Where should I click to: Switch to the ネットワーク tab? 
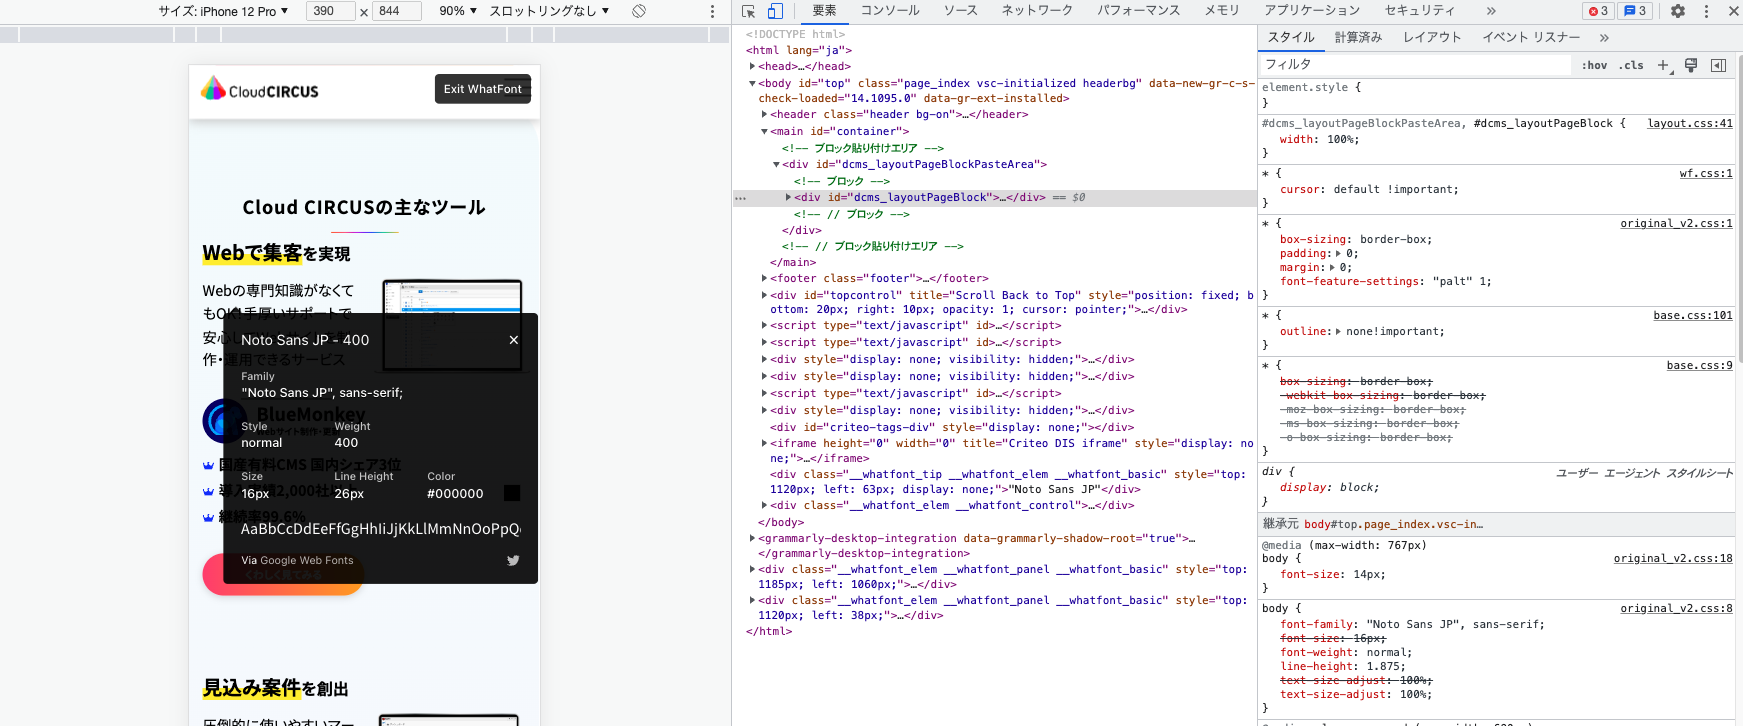tap(1037, 11)
